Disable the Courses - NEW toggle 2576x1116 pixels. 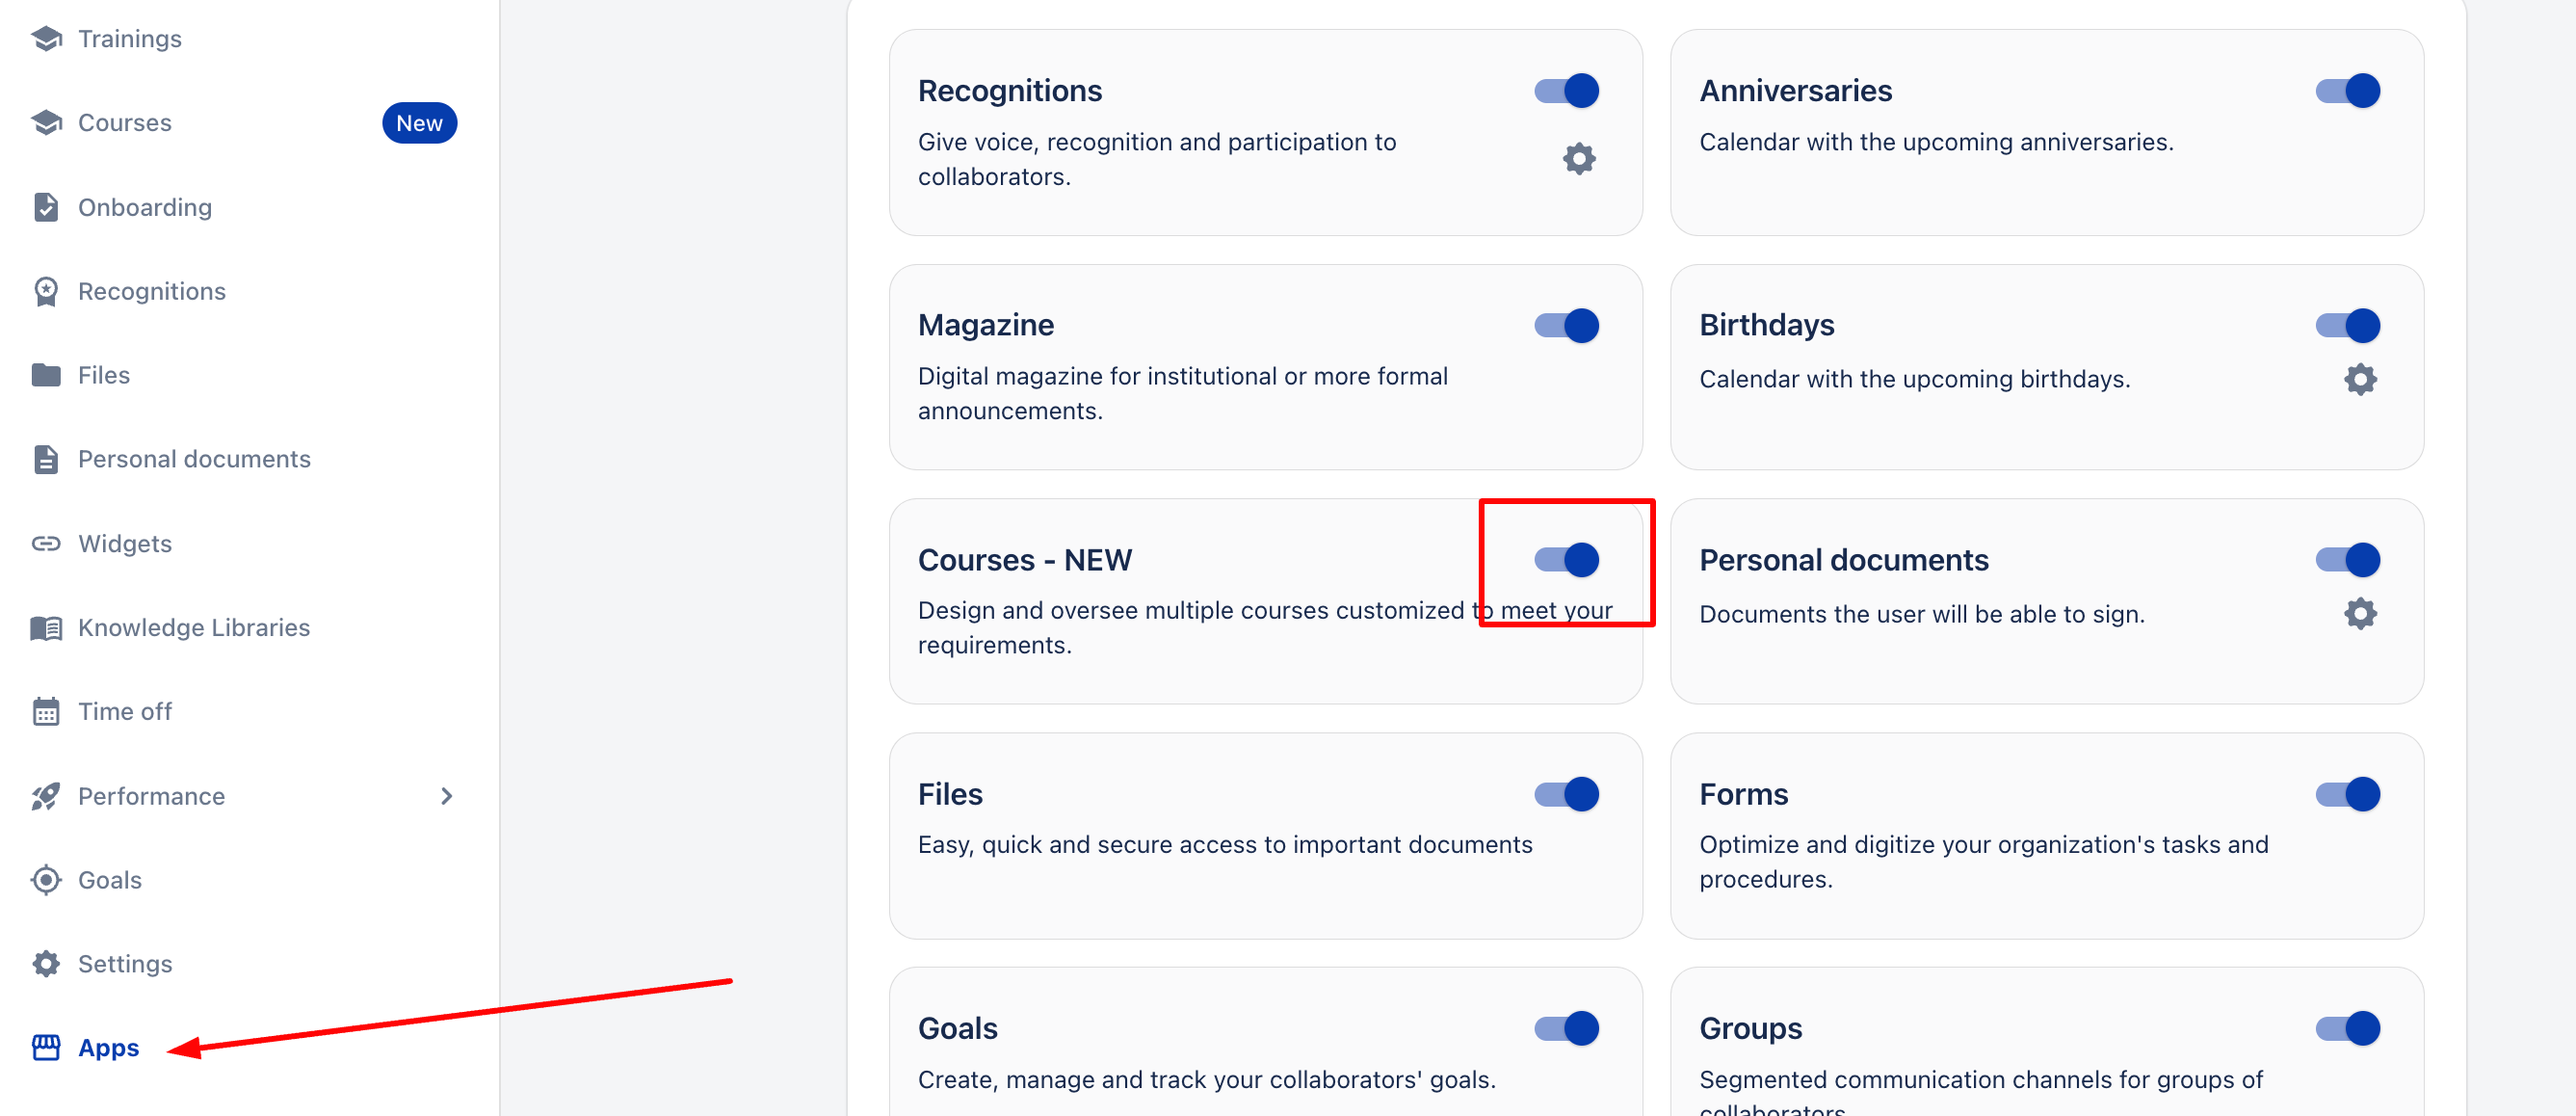(x=1567, y=560)
